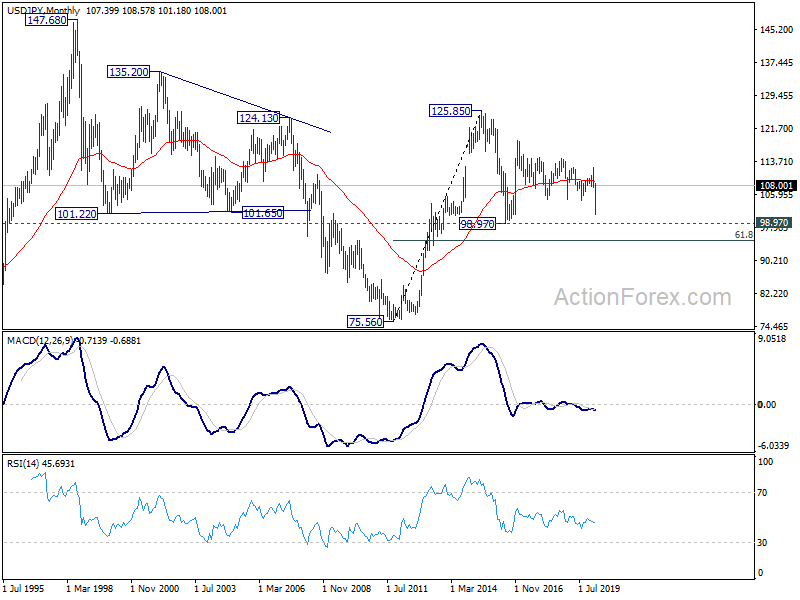Click the 98.970 axis price tag
The image size is (800, 600).
pos(773,222)
